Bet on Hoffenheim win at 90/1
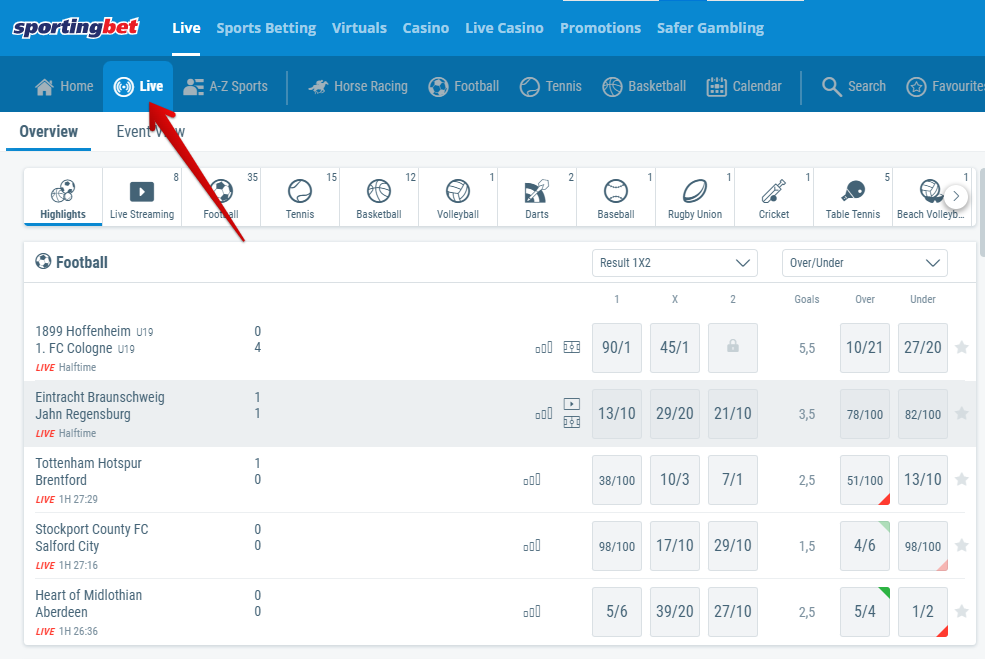This screenshot has height=659, width=985. click(x=617, y=348)
